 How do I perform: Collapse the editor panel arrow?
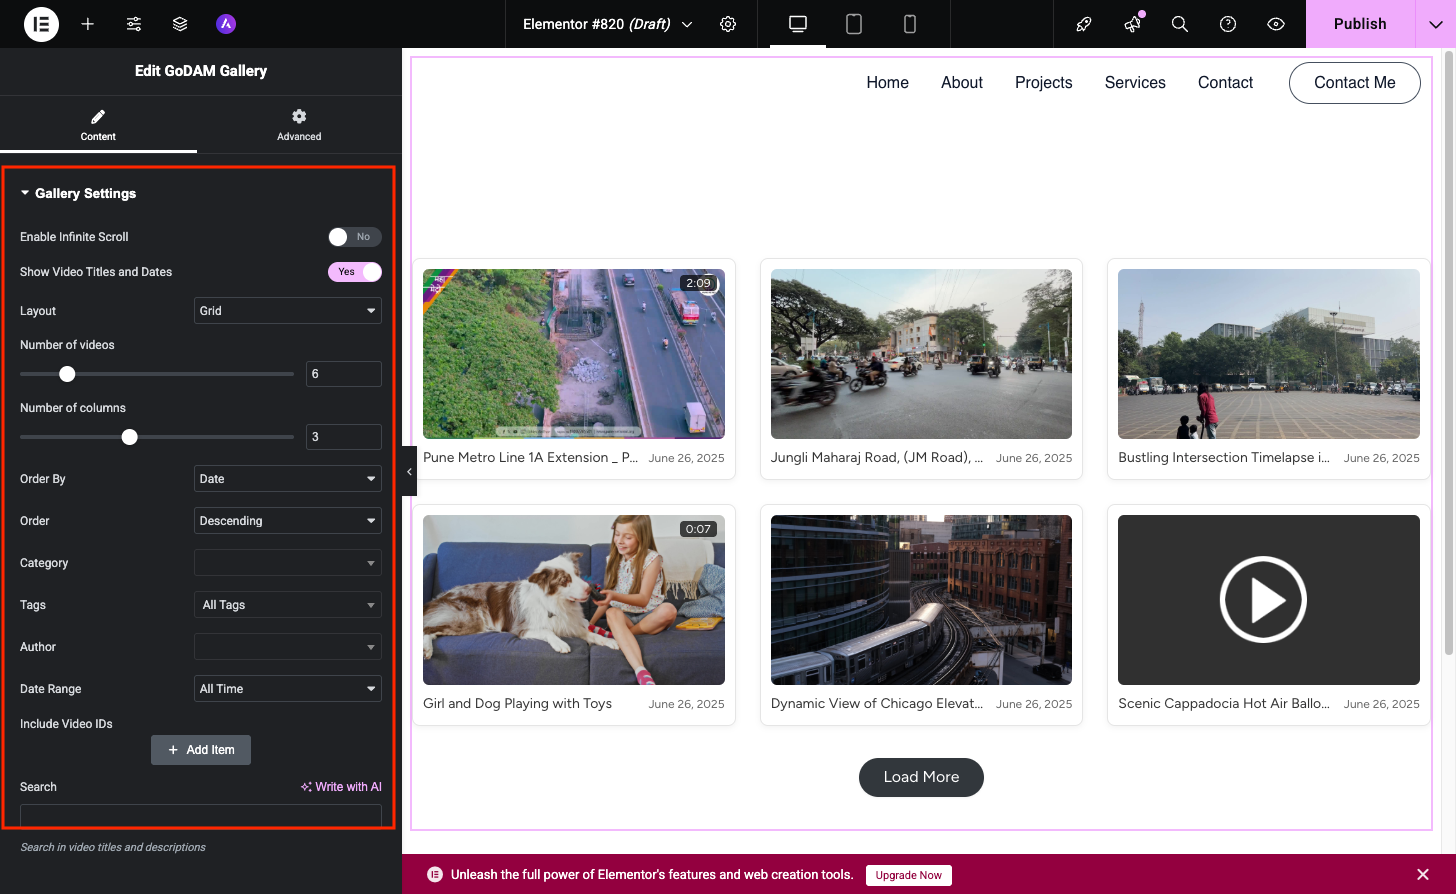pos(409,471)
